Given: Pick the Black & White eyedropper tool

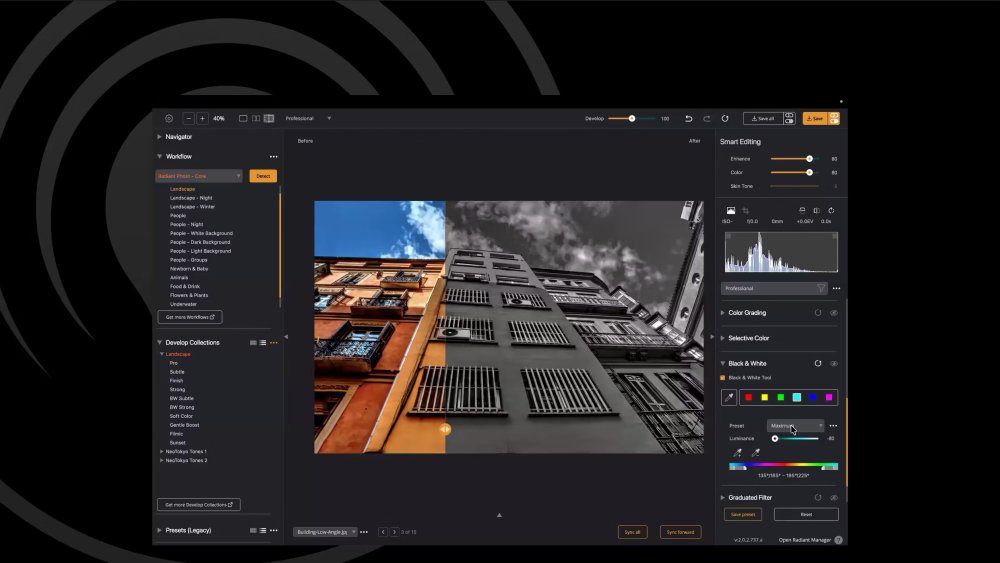Looking at the screenshot, I should click(x=728, y=397).
